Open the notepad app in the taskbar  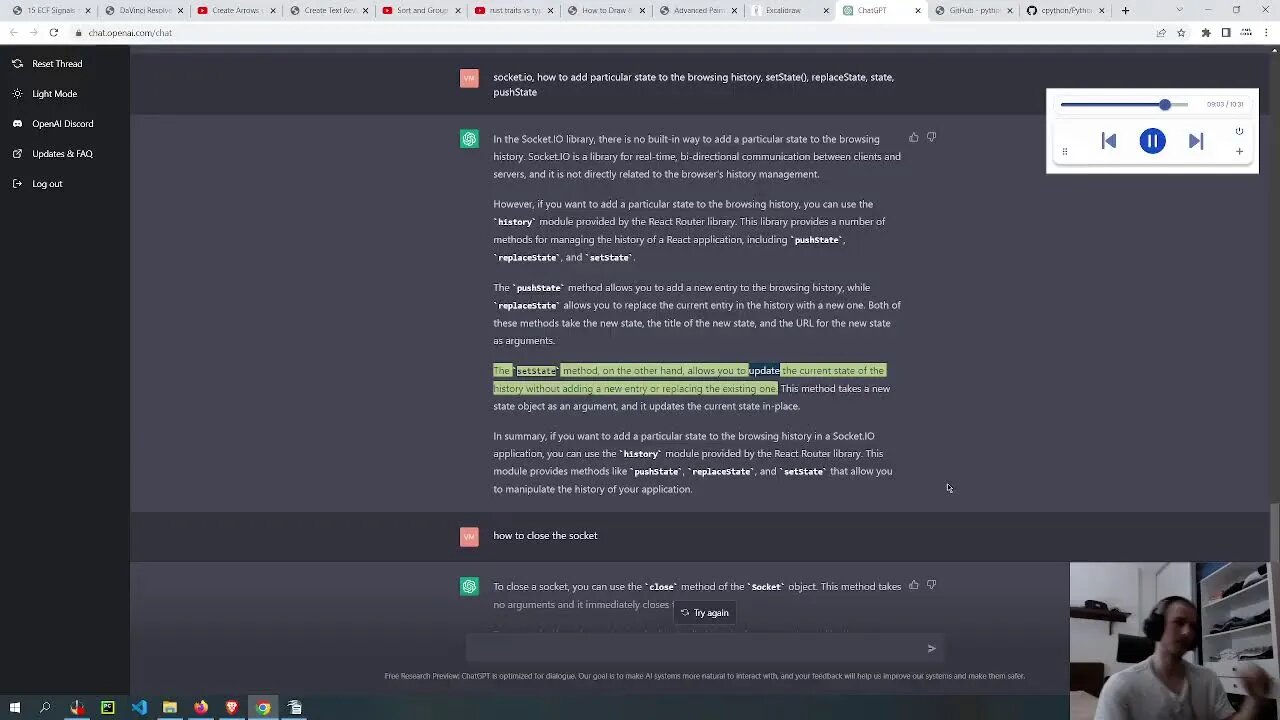pyautogui.click(x=295, y=708)
